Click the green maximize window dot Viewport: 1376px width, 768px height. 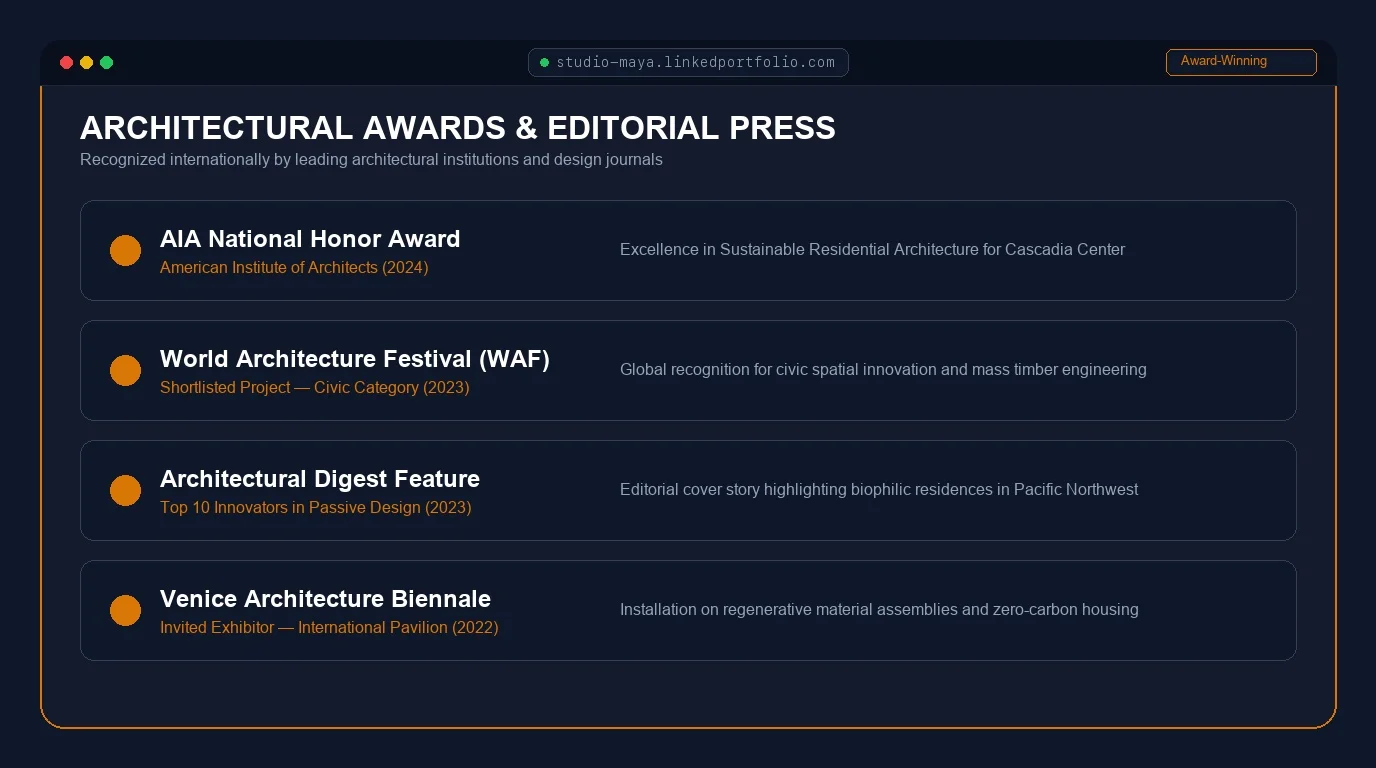coord(106,62)
